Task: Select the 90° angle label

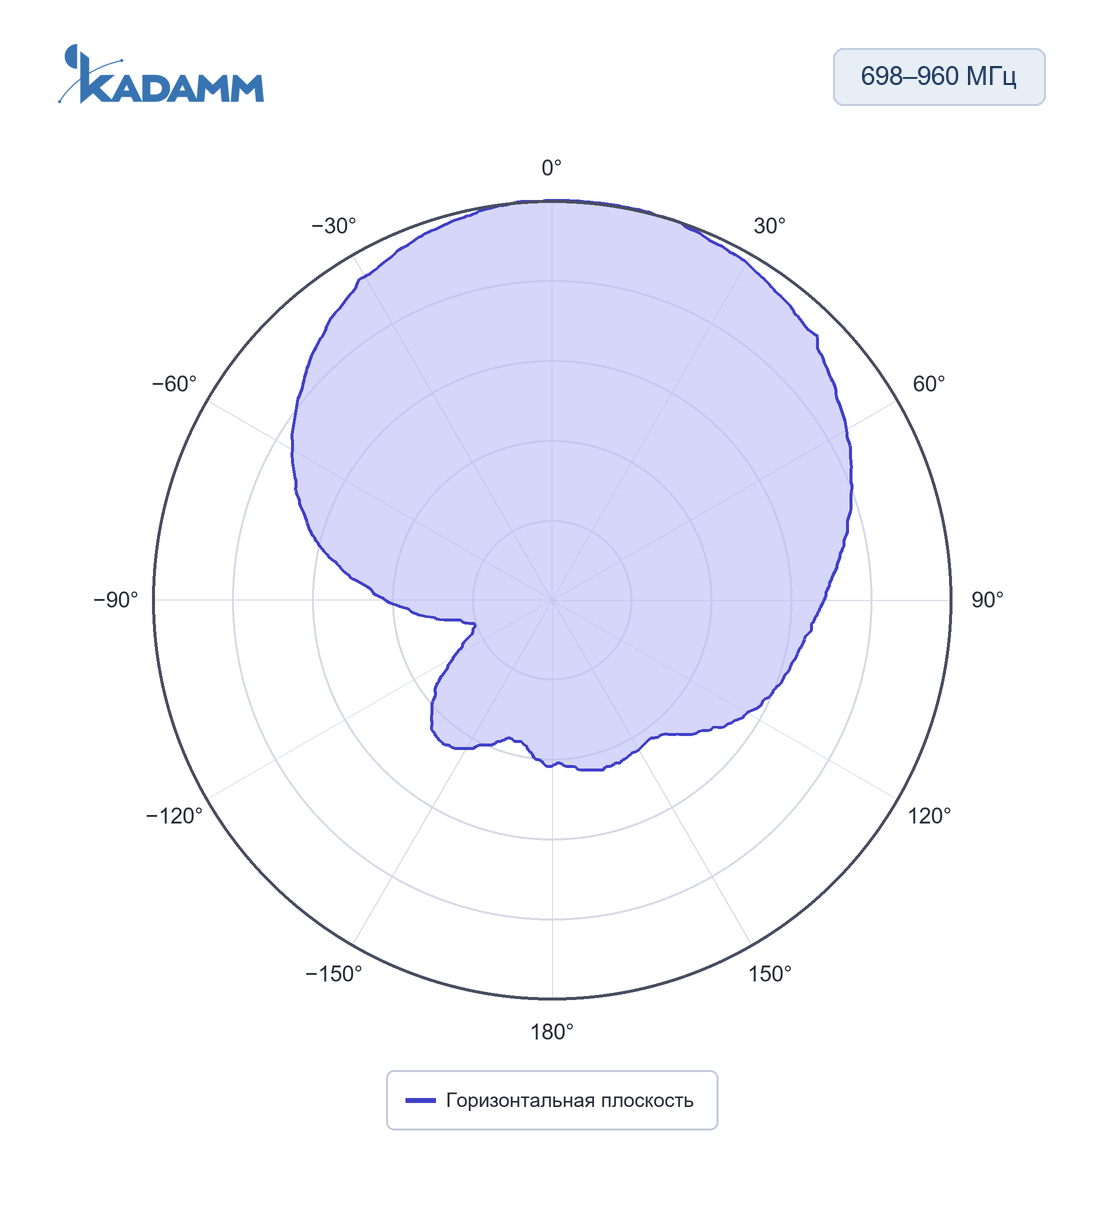Action: [x=987, y=600]
